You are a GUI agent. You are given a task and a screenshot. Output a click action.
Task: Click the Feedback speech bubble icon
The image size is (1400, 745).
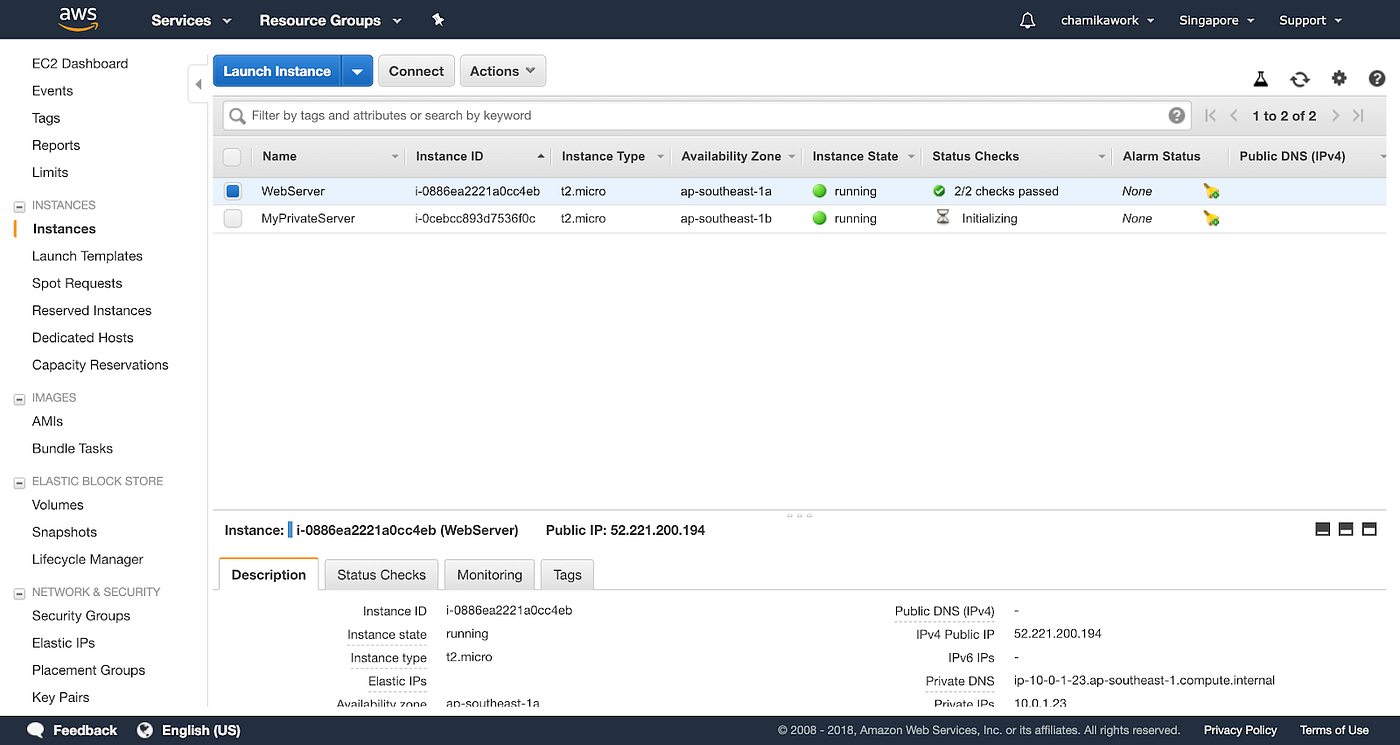point(36,730)
